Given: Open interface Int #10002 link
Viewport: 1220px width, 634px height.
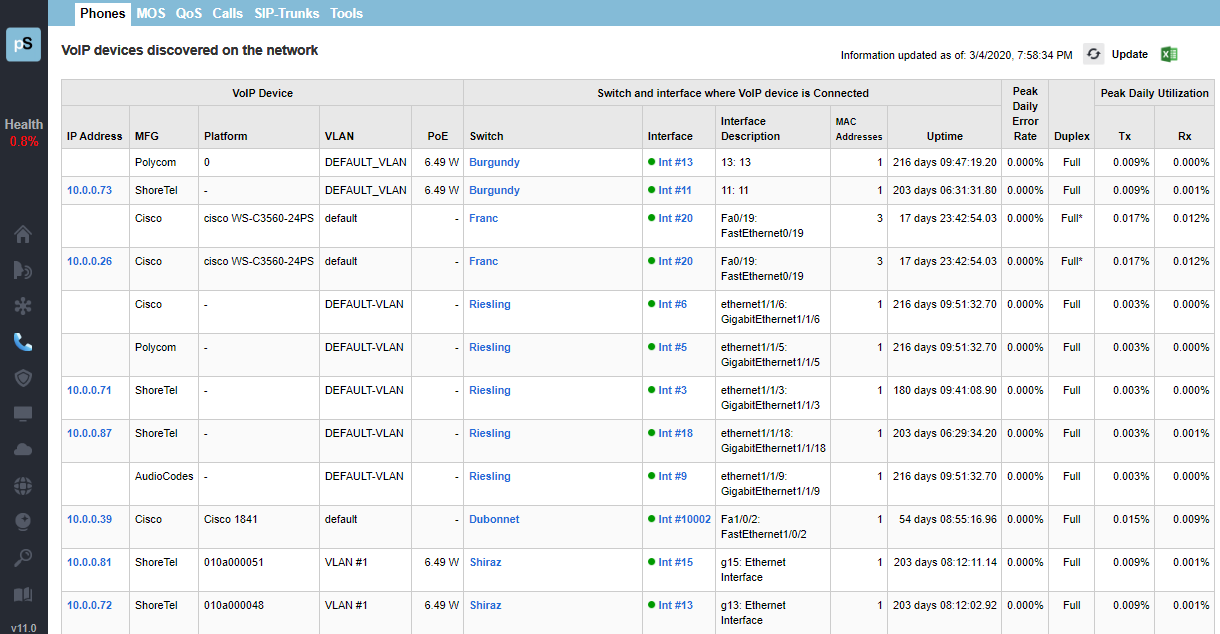Looking at the screenshot, I should tap(684, 519).
